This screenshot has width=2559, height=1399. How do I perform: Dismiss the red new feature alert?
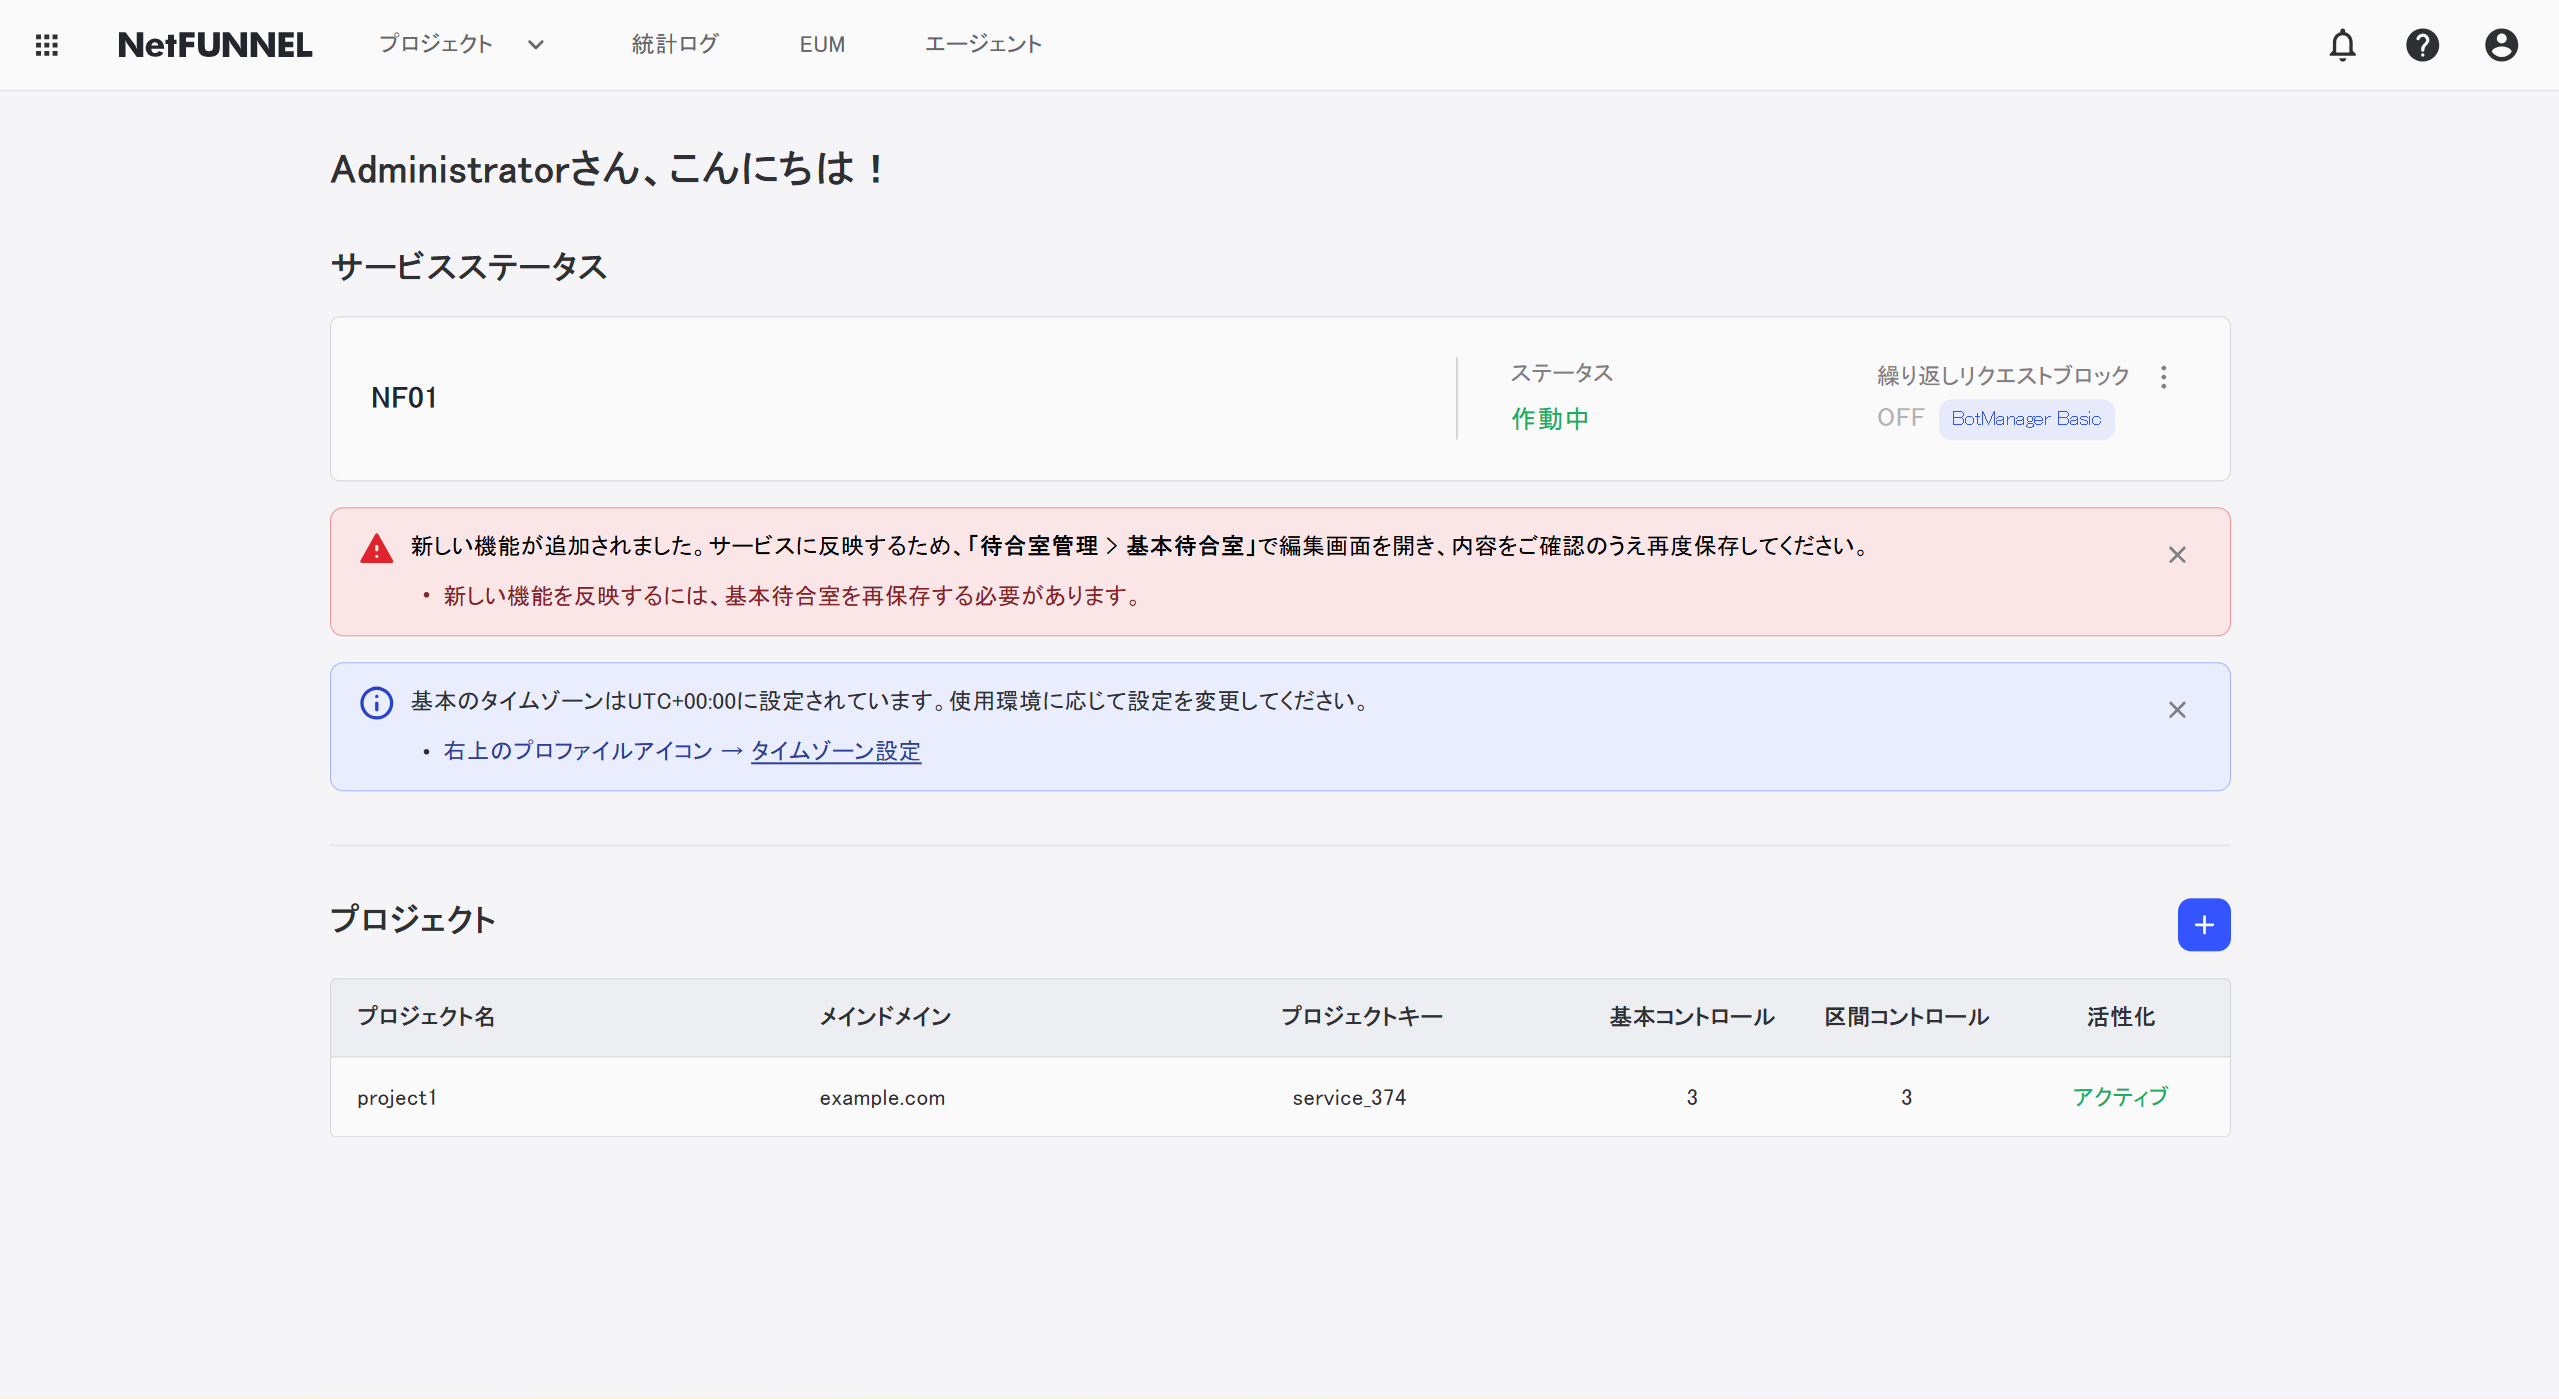2177,555
